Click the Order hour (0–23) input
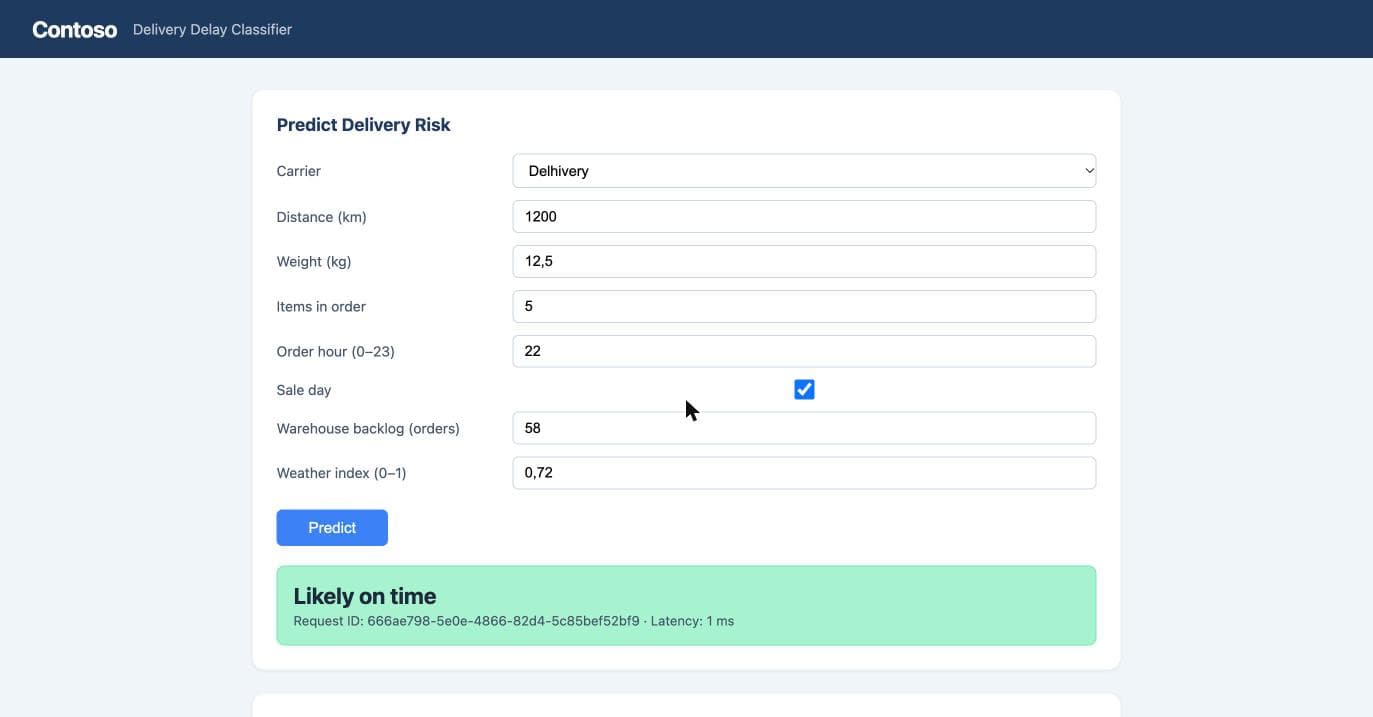Image resolution: width=1373 pixels, height=717 pixels. click(804, 351)
